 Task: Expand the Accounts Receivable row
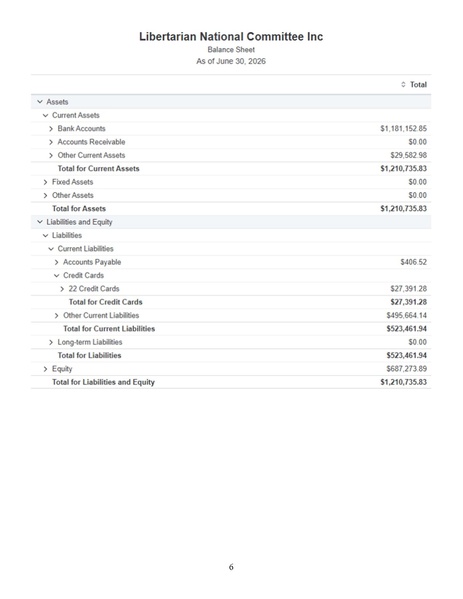[51, 142]
